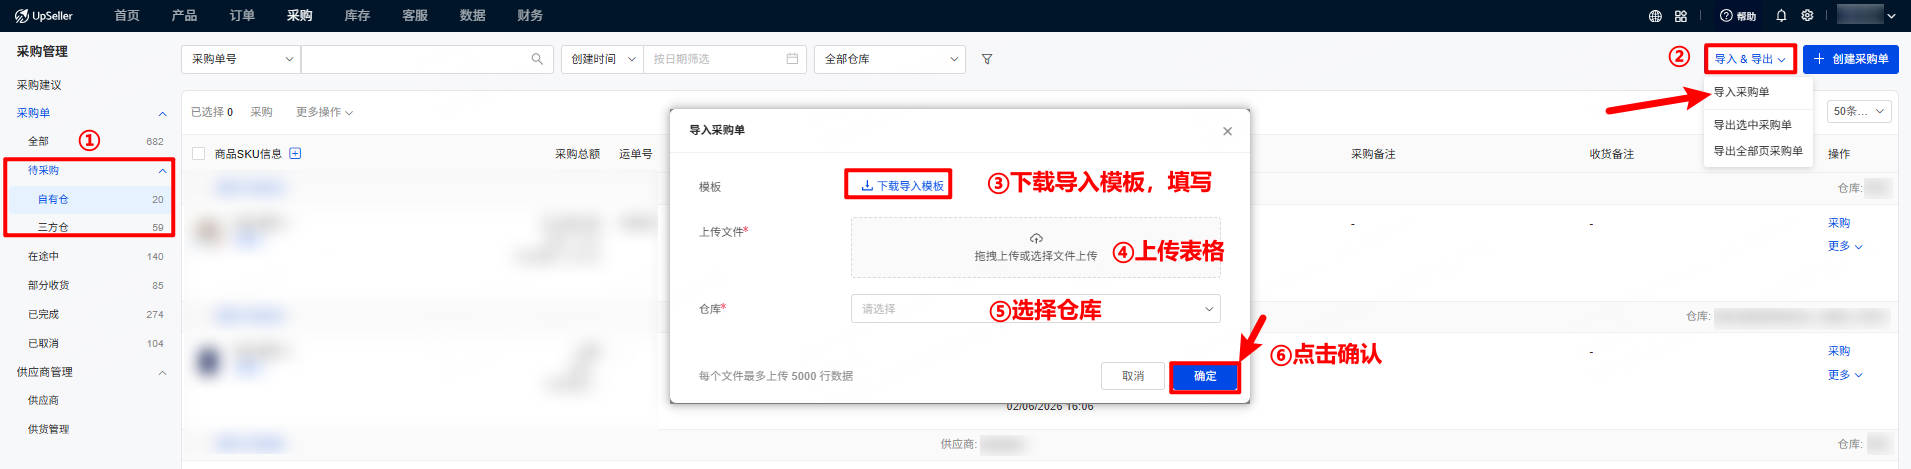The image size is (1911, 469).
Task: Collapse the 待采购 sidebar group
Action: click(x=162, y=170)
